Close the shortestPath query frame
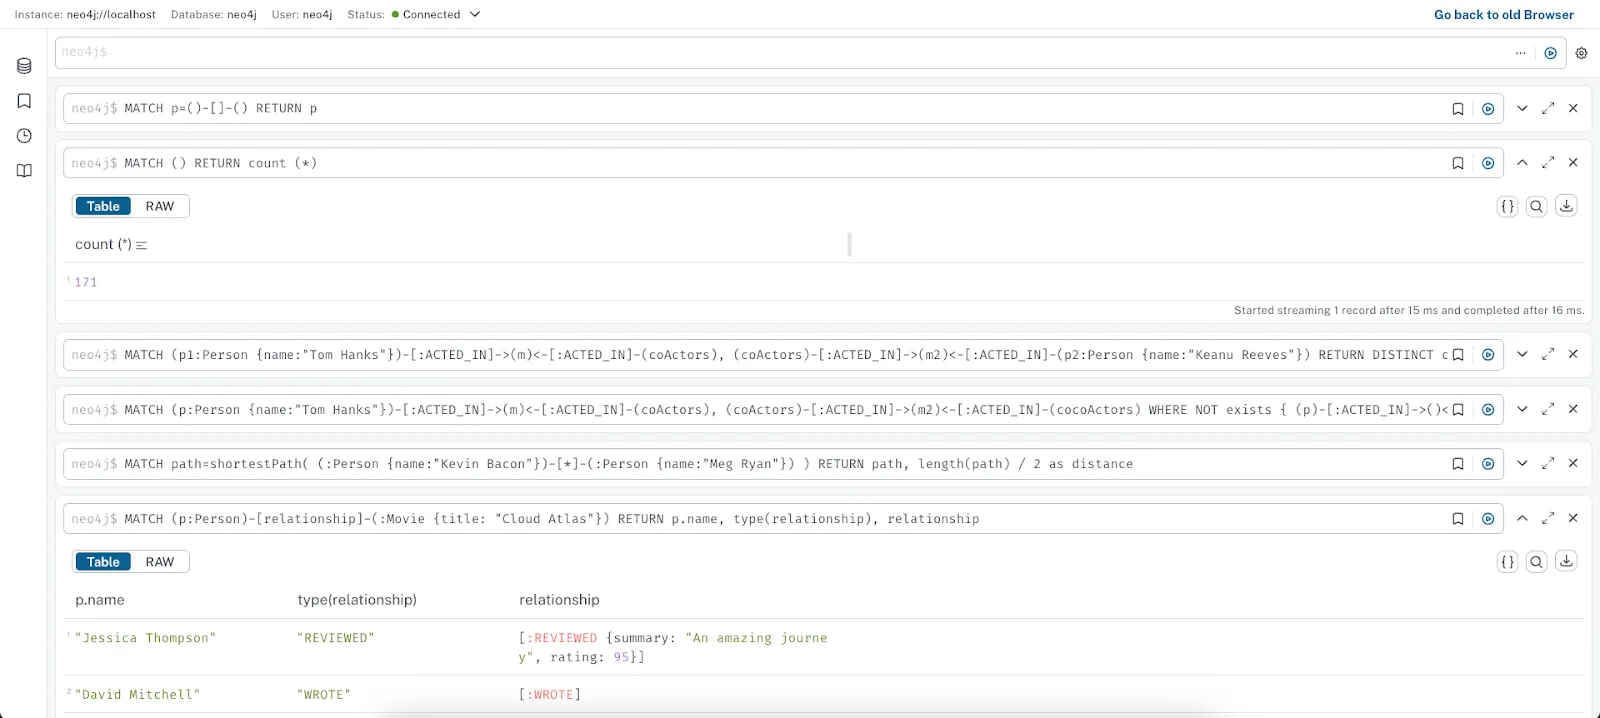 pyautogui.click(x=1573, y=463)
